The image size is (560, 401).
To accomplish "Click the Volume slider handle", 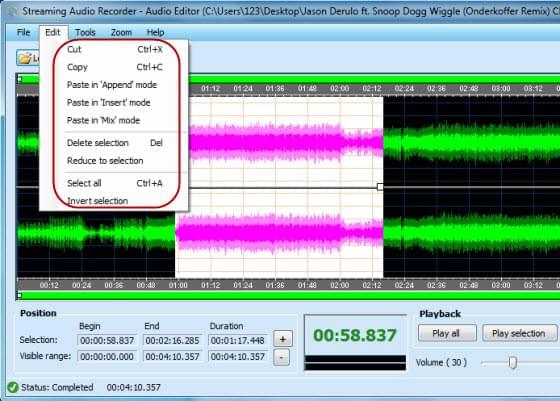I will point(513,363).
